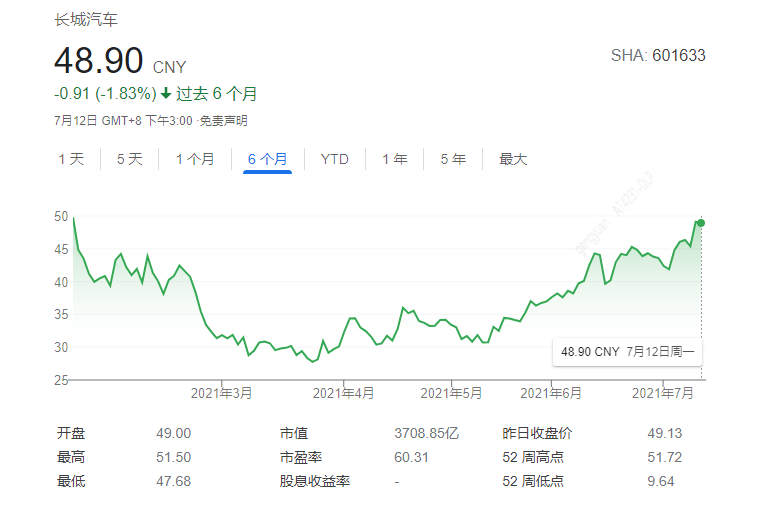Switch to the 1 天 time range tab
Image resolution: width=774 pixels, height=509 pixels.
71,159
